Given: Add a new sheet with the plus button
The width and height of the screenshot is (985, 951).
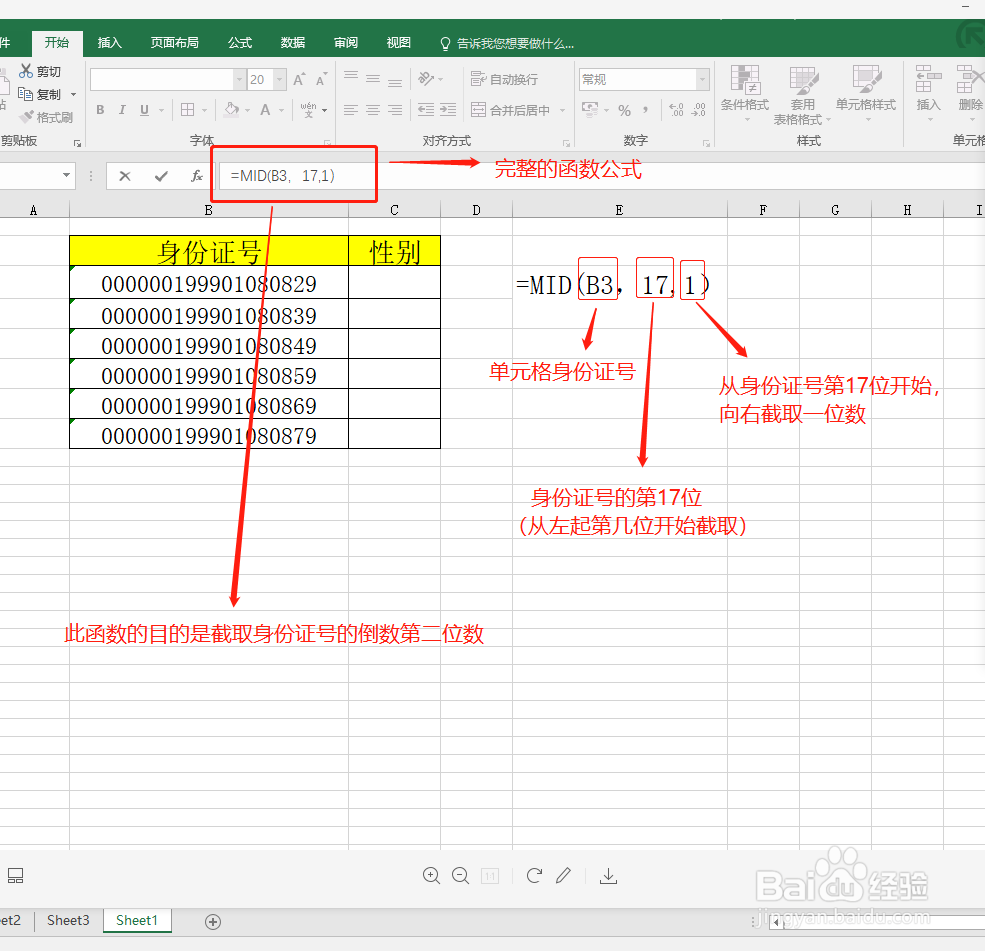Looking at the screenshot, I should tap(213, 921).
